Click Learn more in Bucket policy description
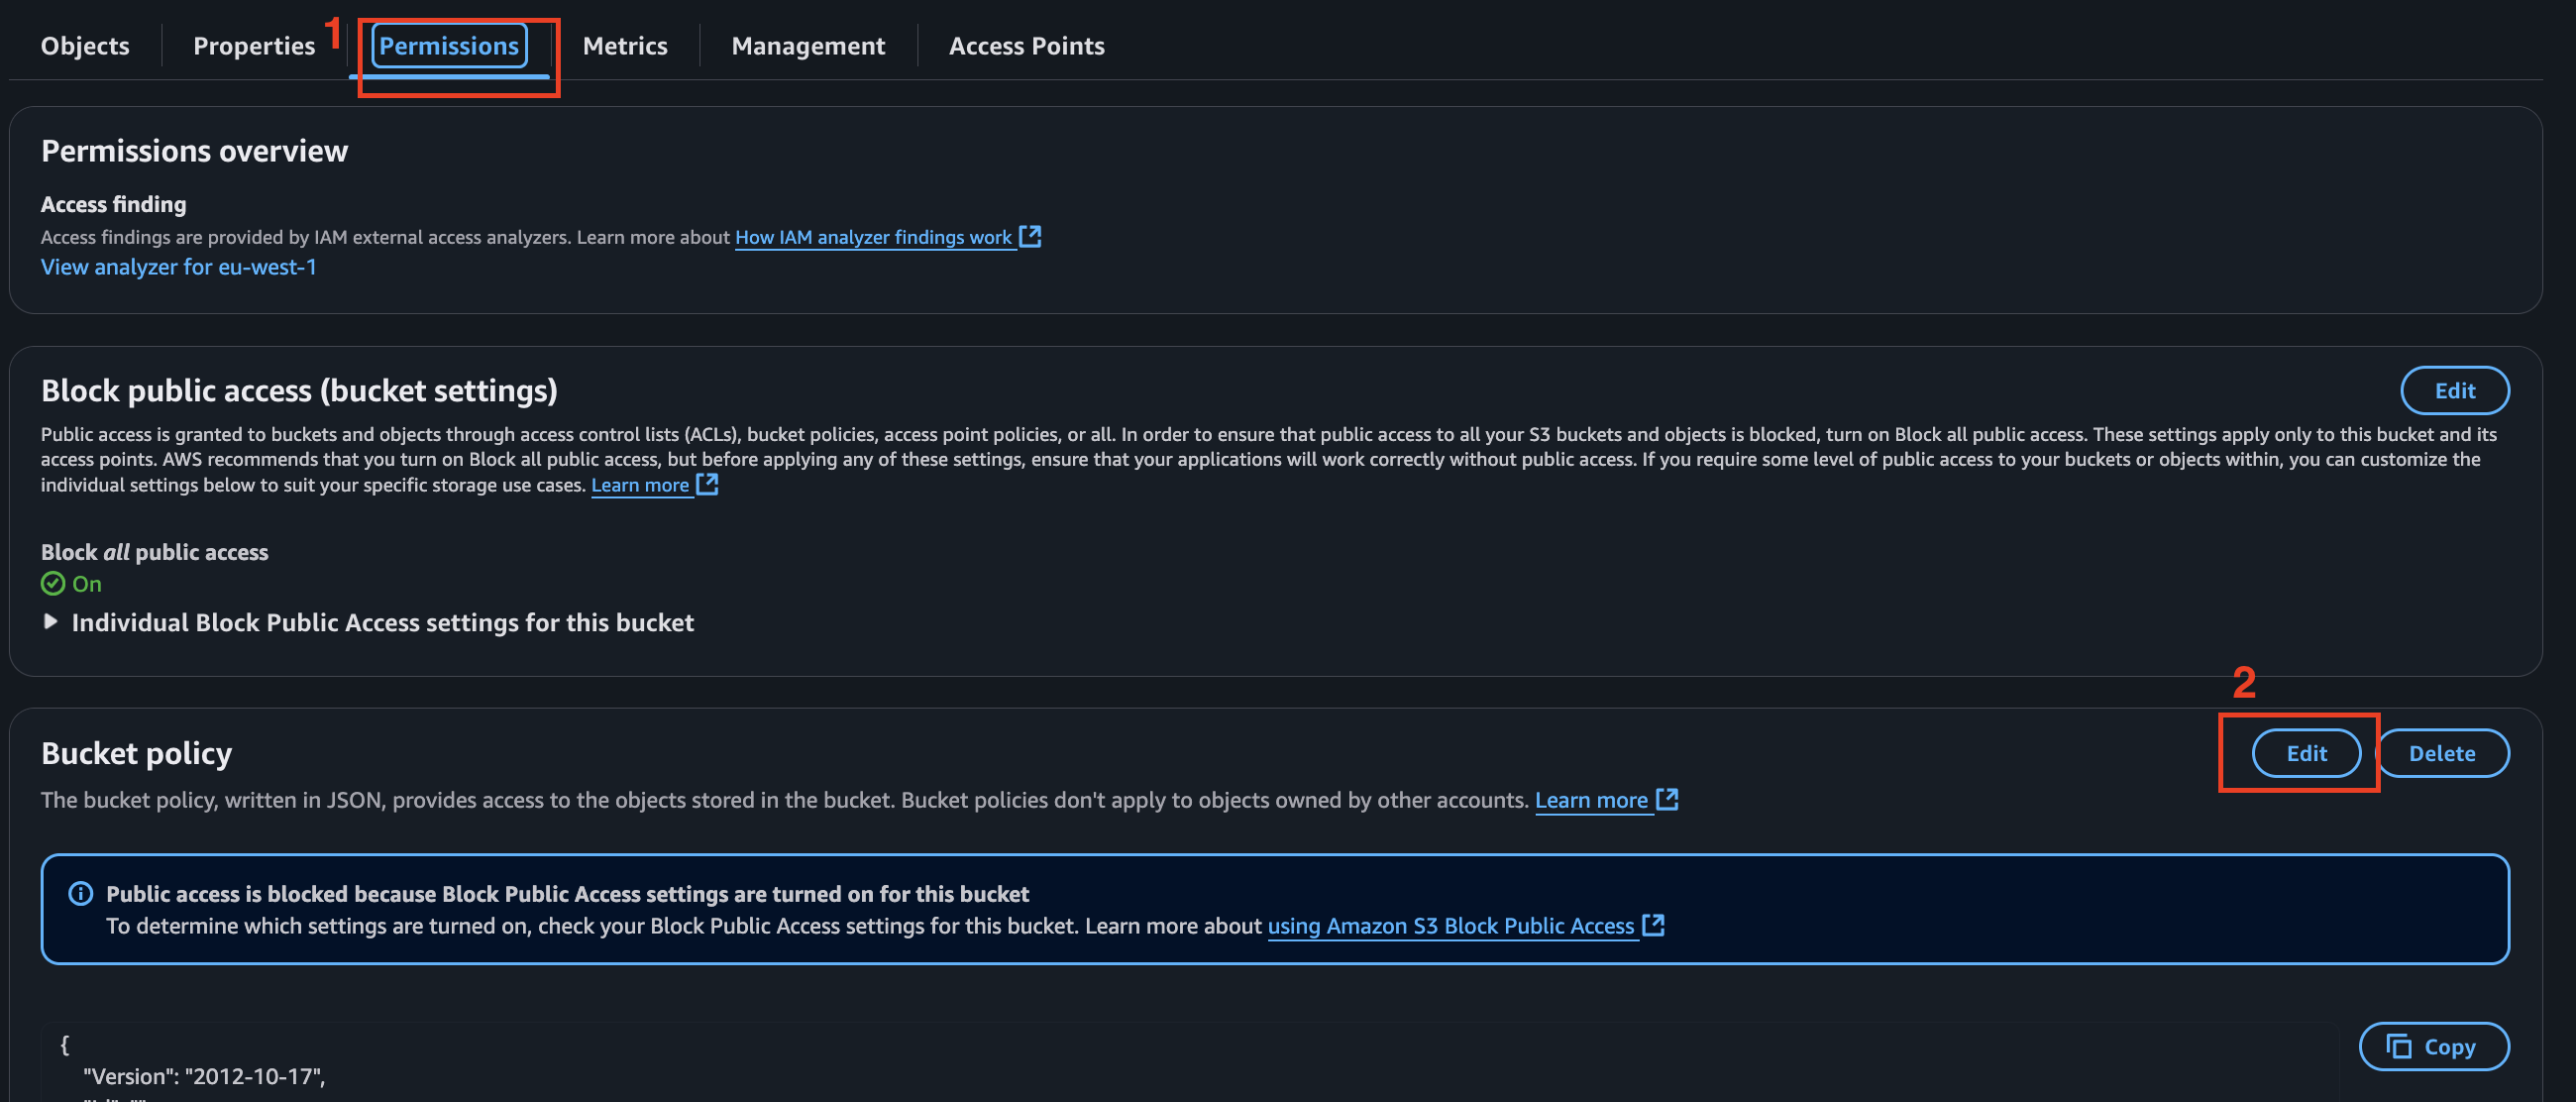Screen dimensions: 2576x1102 pos(1591,800)
